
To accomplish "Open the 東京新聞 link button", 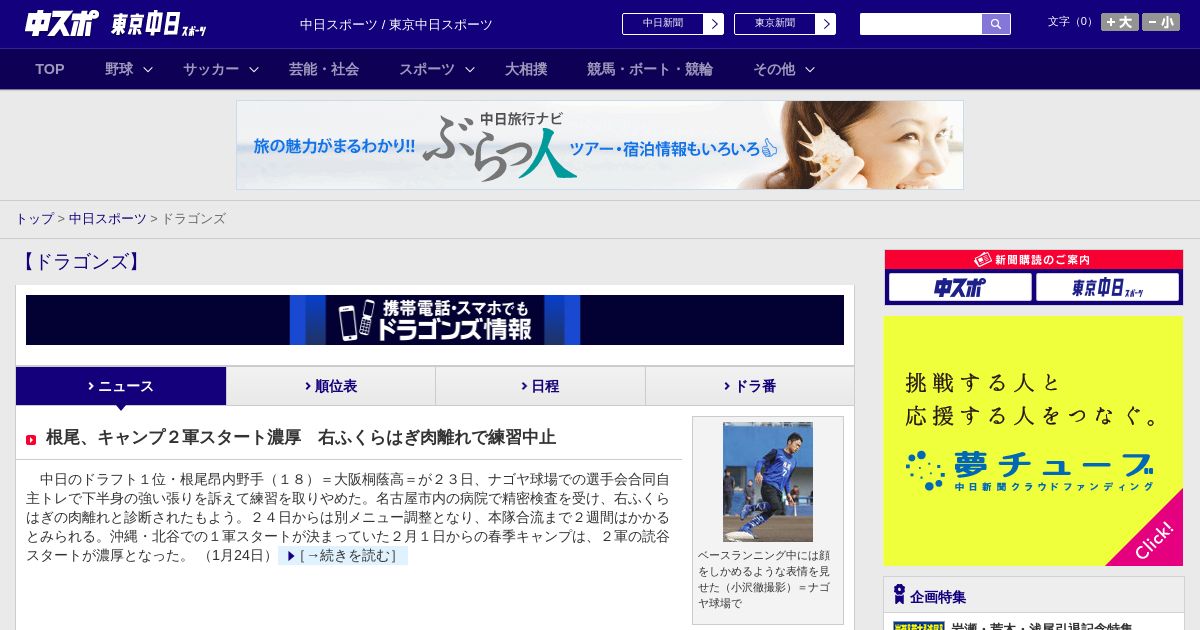I will [774, 23].
